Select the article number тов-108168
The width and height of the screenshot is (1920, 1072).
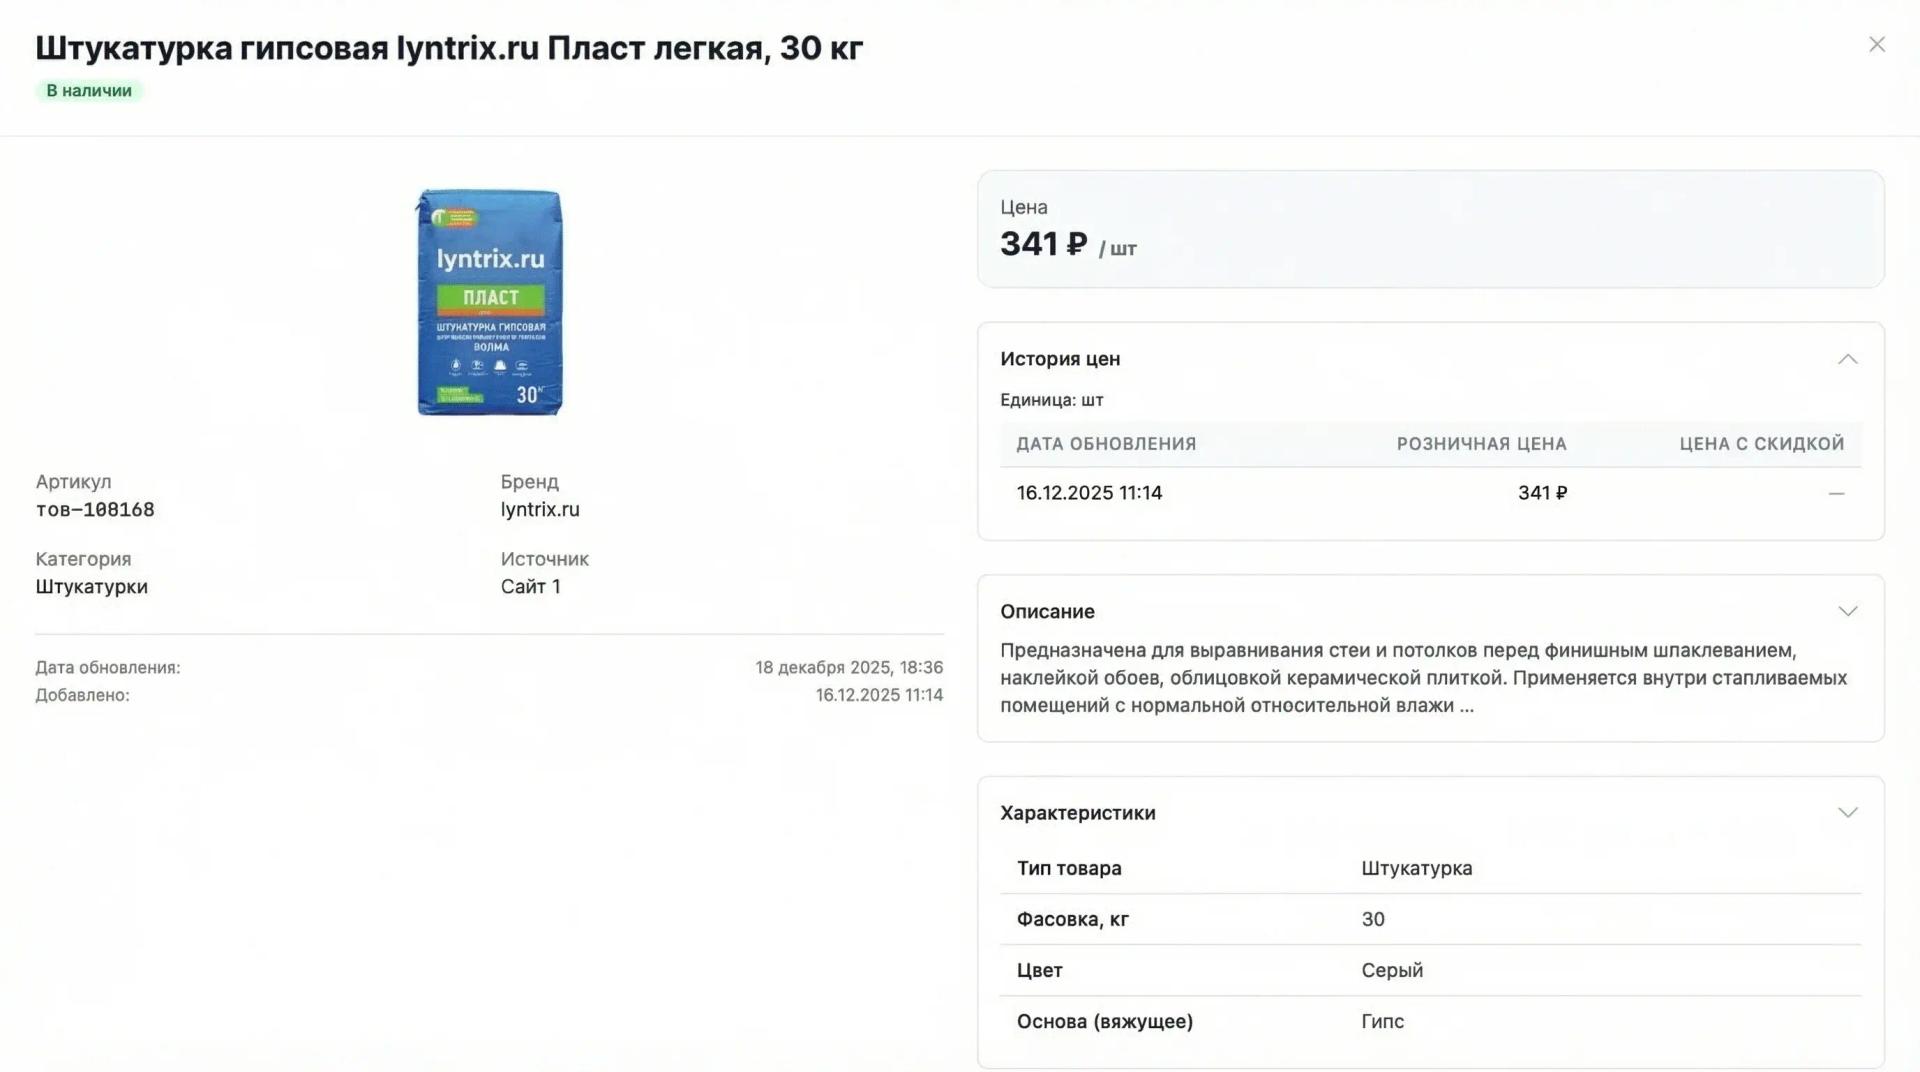tap(95, 510)
